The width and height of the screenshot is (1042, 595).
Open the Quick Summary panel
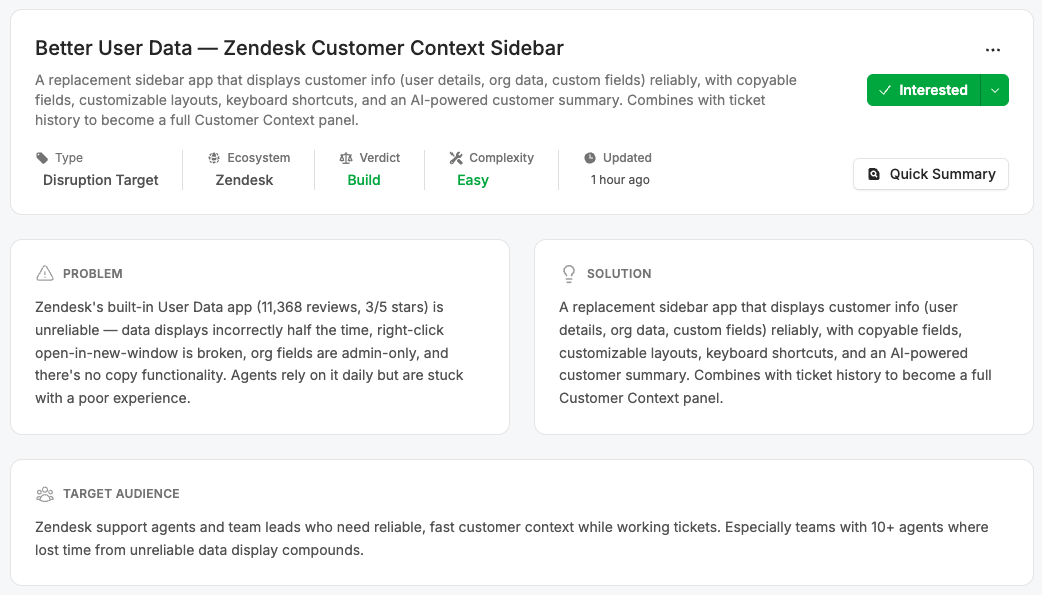click(930, 174)
